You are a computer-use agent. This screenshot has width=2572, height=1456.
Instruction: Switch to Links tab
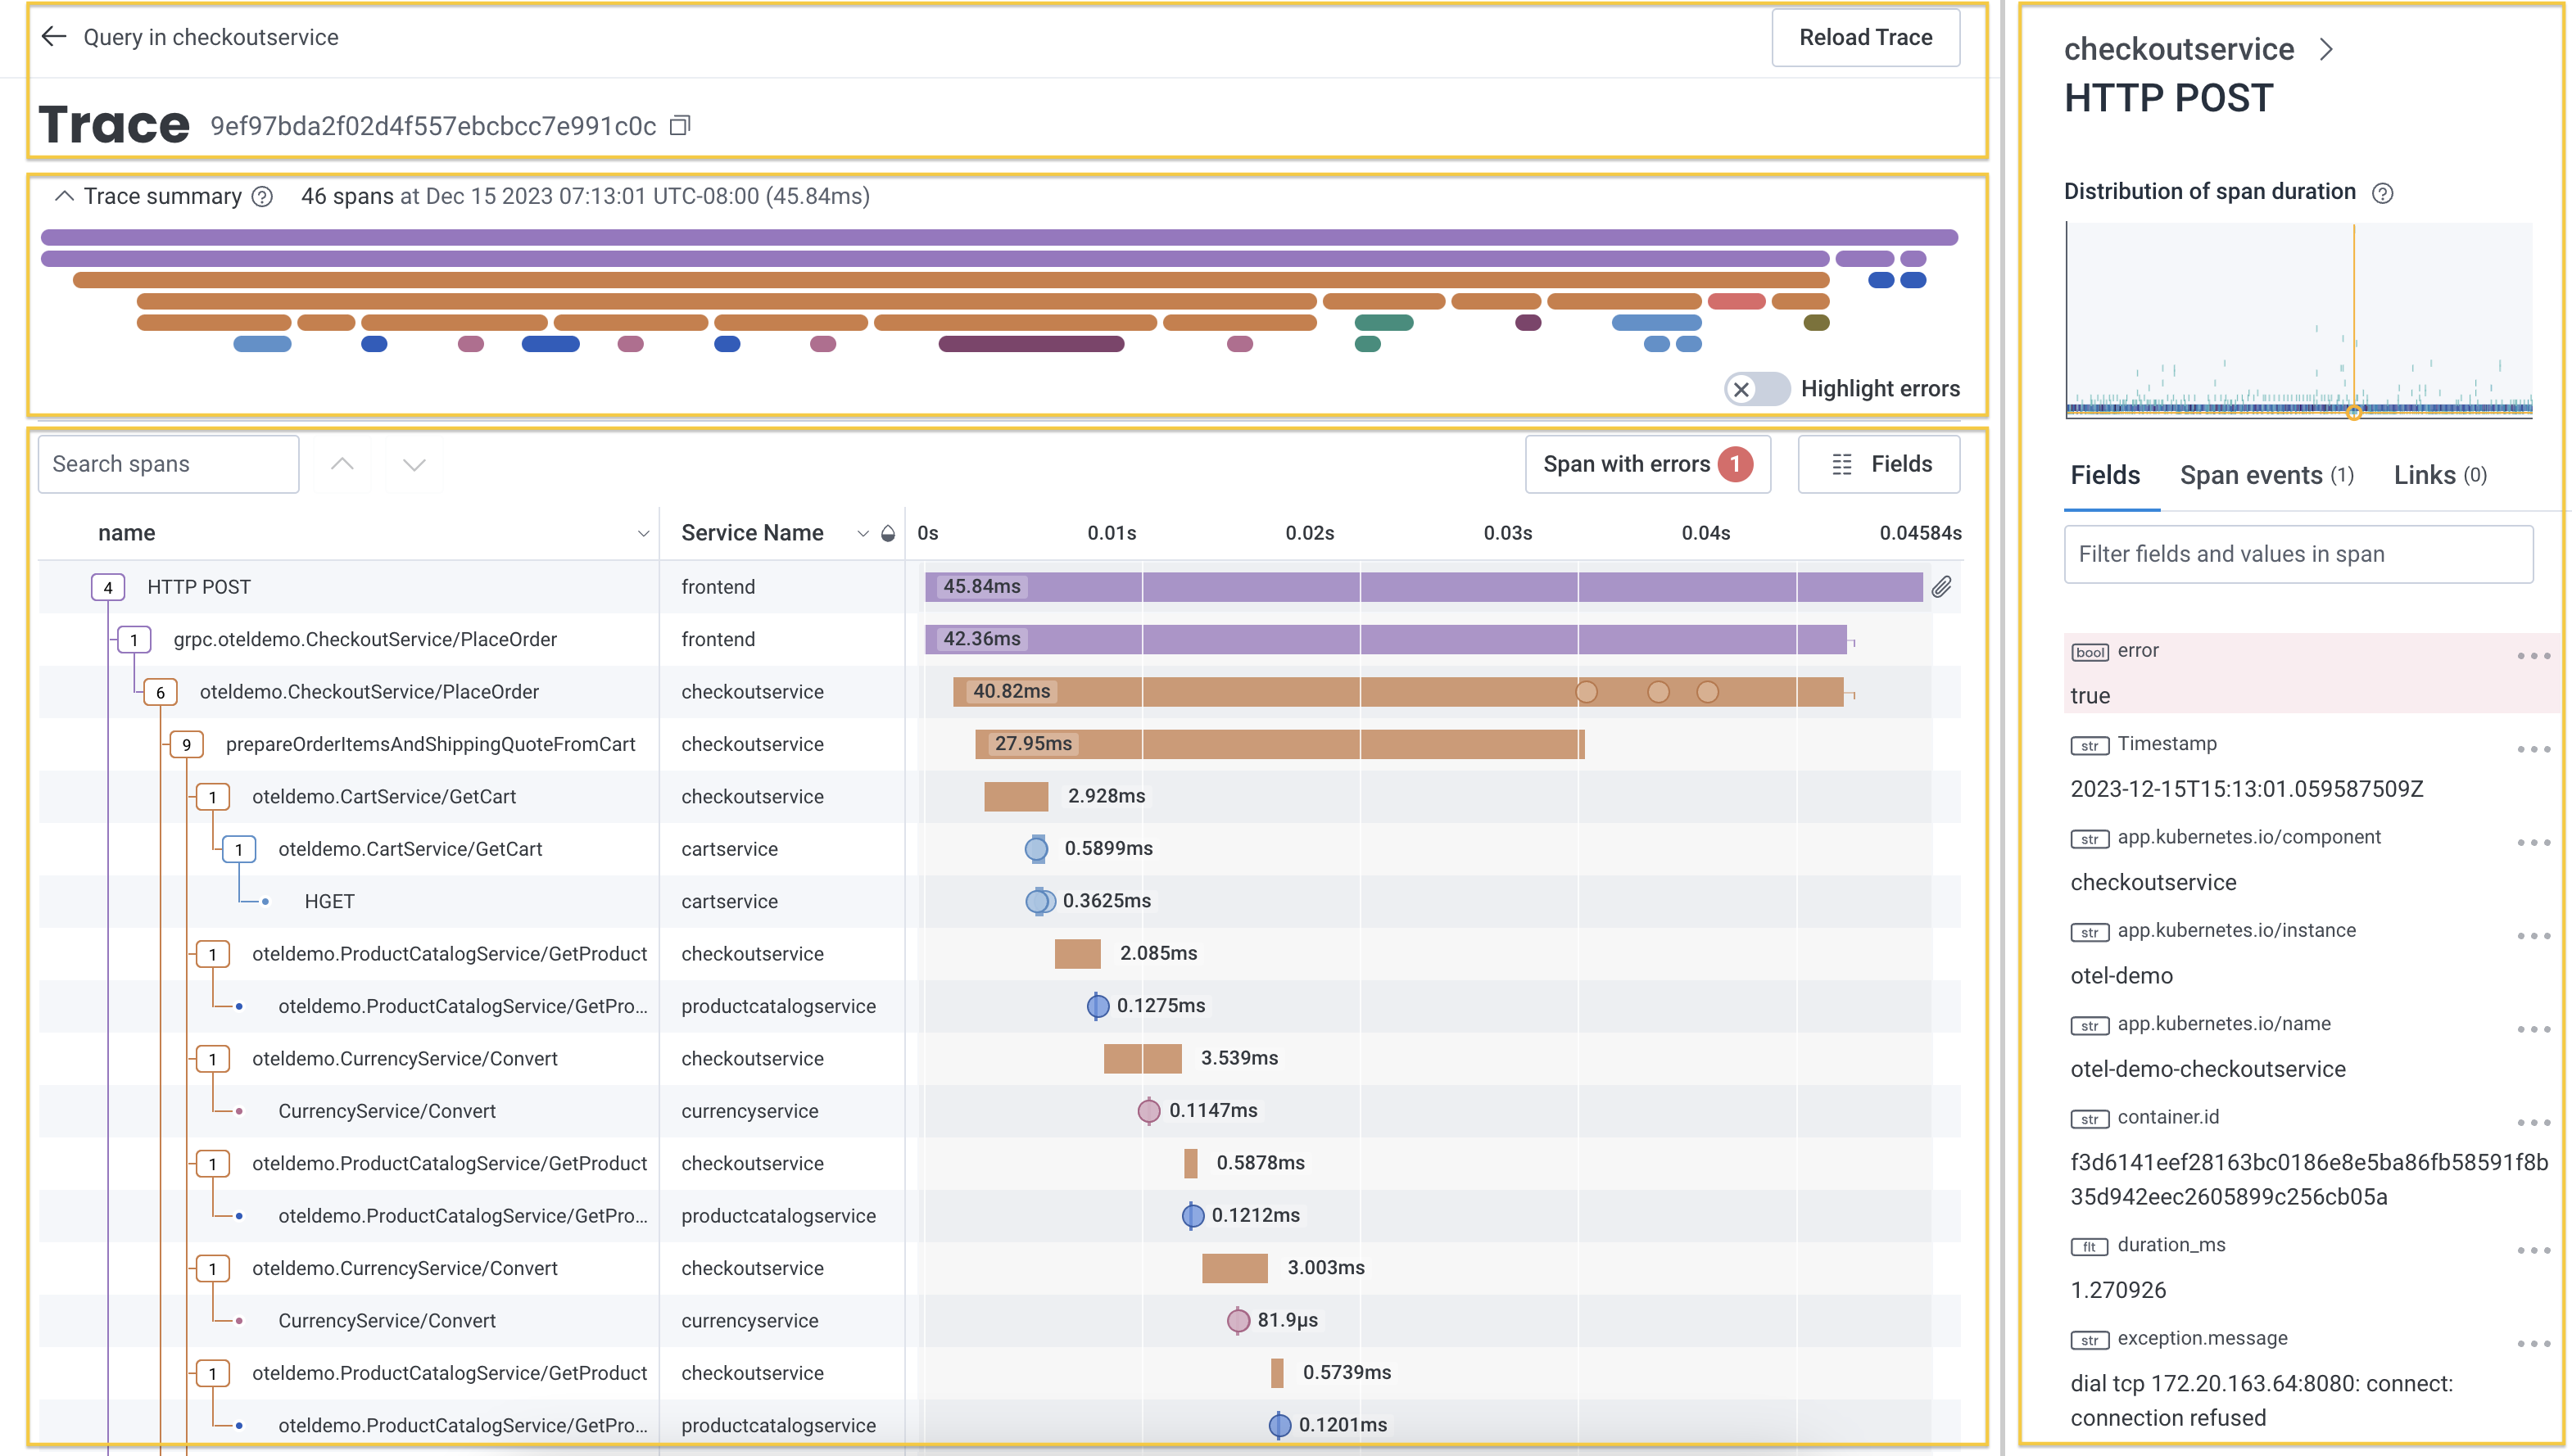pos(2438,475)
